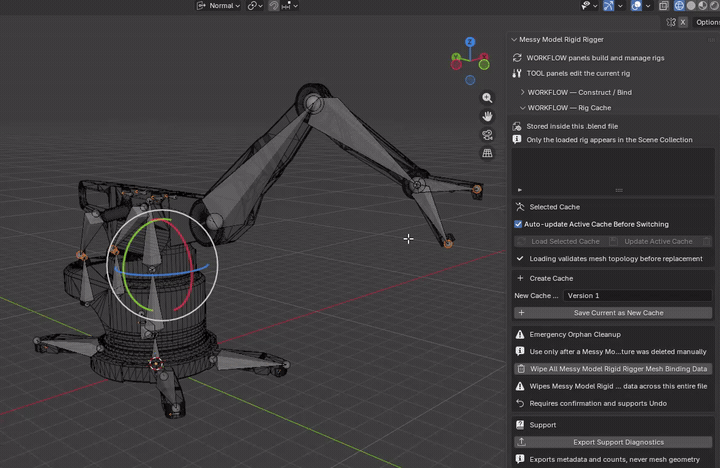Viewport: 720px width, 468px height.
Task: Toggle X-ray mode icon
Action: pos(664,6)
